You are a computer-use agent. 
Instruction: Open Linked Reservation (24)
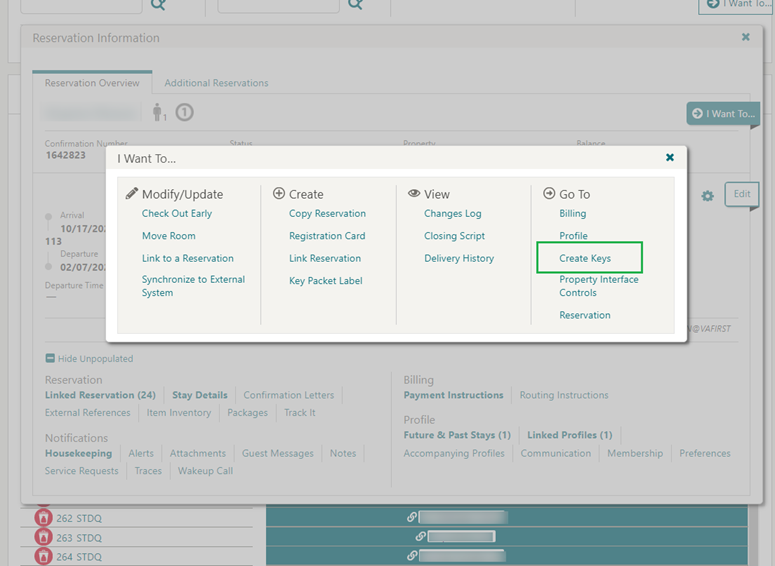coord(100,395)
